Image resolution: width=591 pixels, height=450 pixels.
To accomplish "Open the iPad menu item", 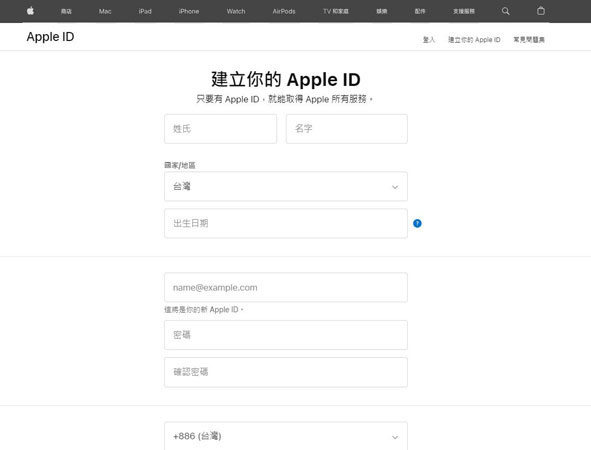I will click(145, 11).
